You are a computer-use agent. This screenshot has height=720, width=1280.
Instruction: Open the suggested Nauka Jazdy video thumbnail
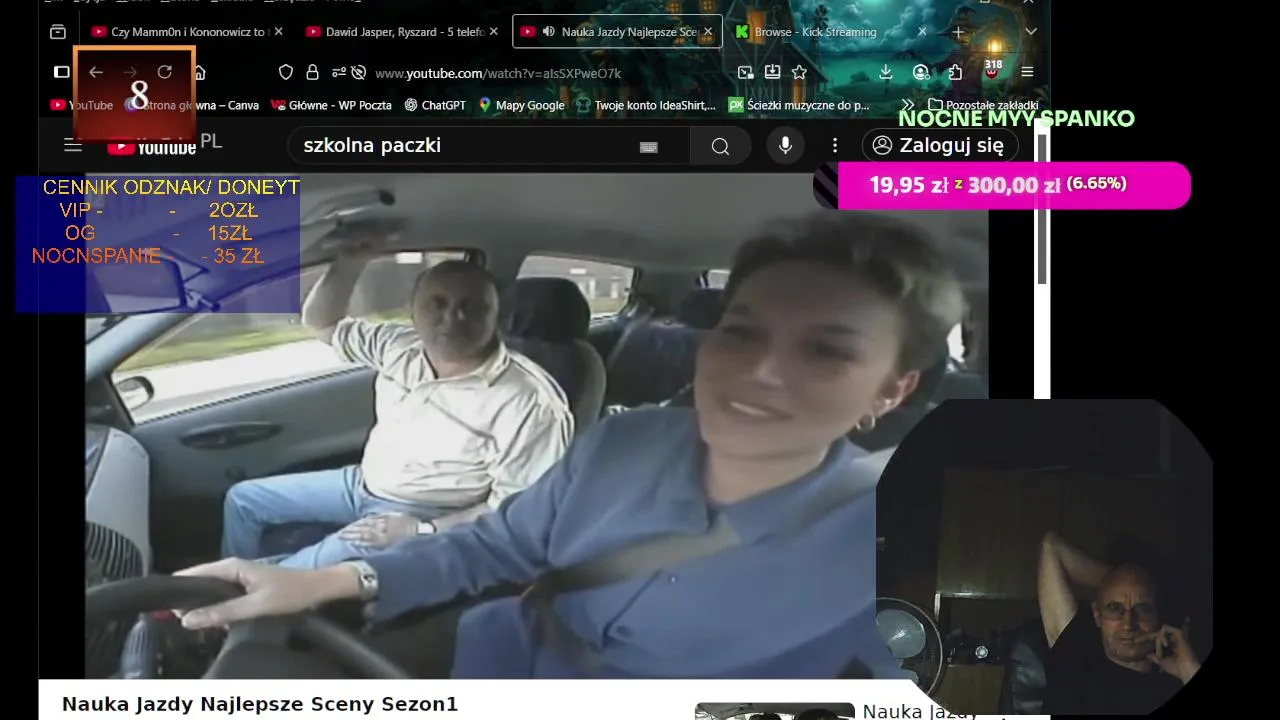point(775,712)
